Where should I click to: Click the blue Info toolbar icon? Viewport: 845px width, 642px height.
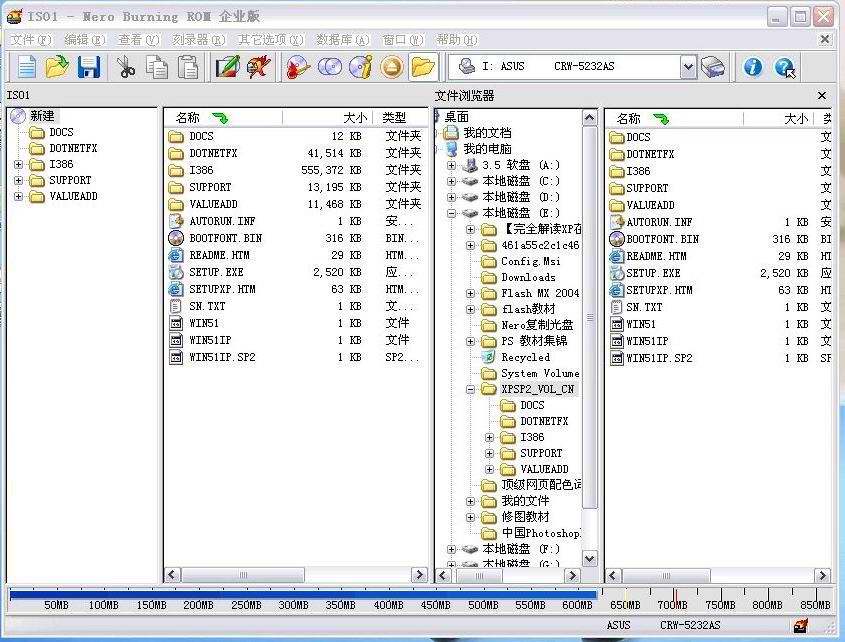point(753,67)
